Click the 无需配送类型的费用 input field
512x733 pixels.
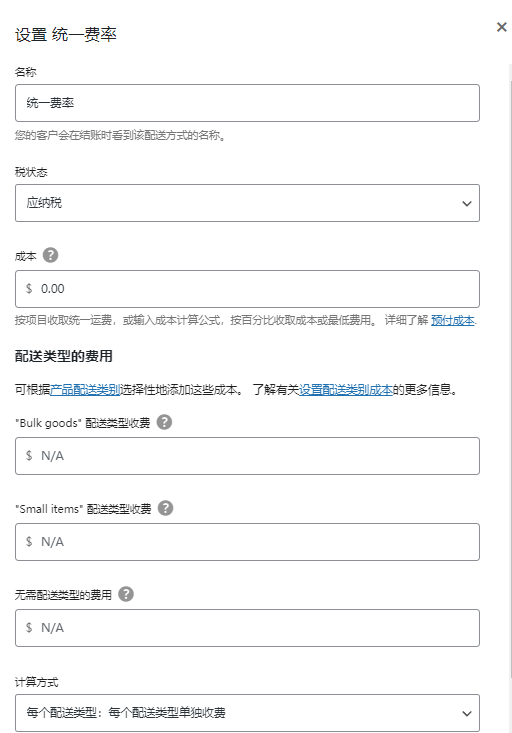click(247, 628)
